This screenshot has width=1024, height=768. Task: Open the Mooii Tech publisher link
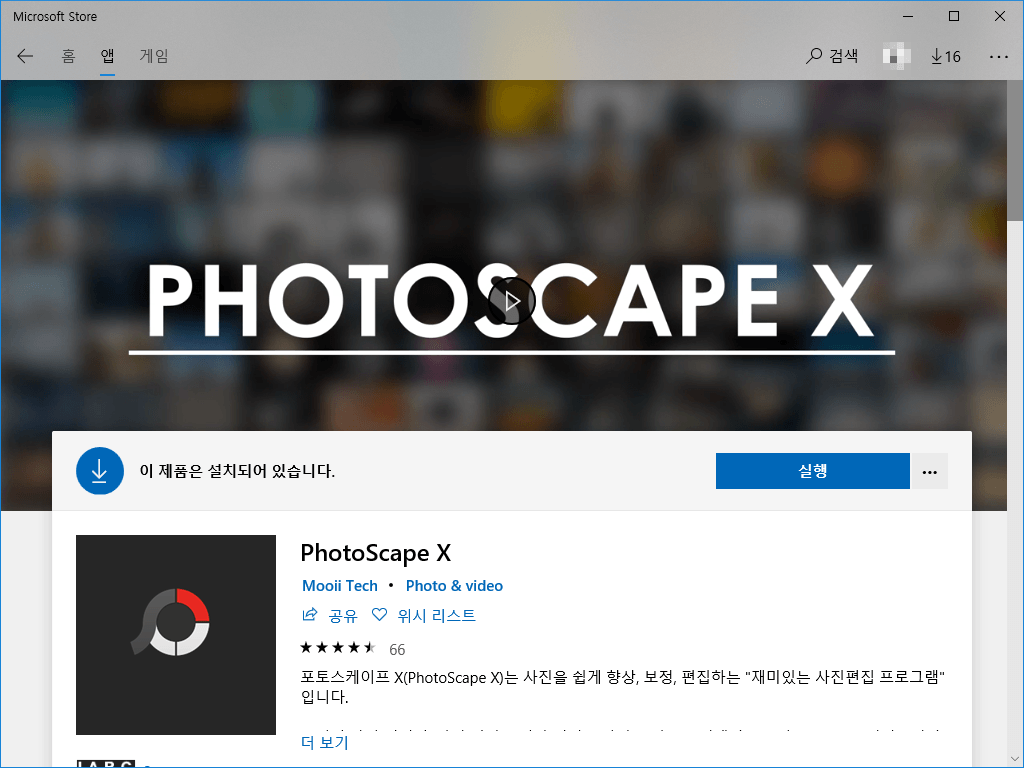point(340,586)
